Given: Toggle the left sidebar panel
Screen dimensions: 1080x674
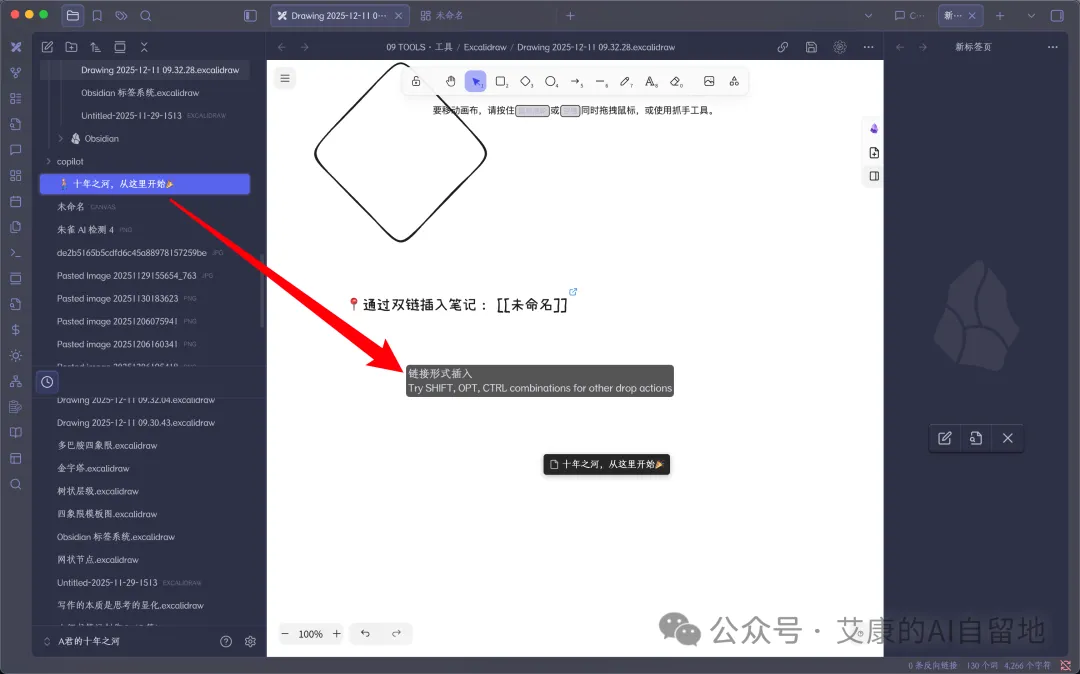Looking at the screenshot, I should pyautogui.click(x=251, y=15).
